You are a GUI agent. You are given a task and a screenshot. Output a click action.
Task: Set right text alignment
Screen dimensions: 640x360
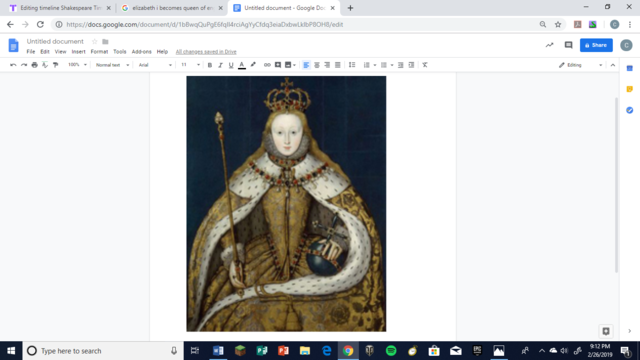(327, 65)
